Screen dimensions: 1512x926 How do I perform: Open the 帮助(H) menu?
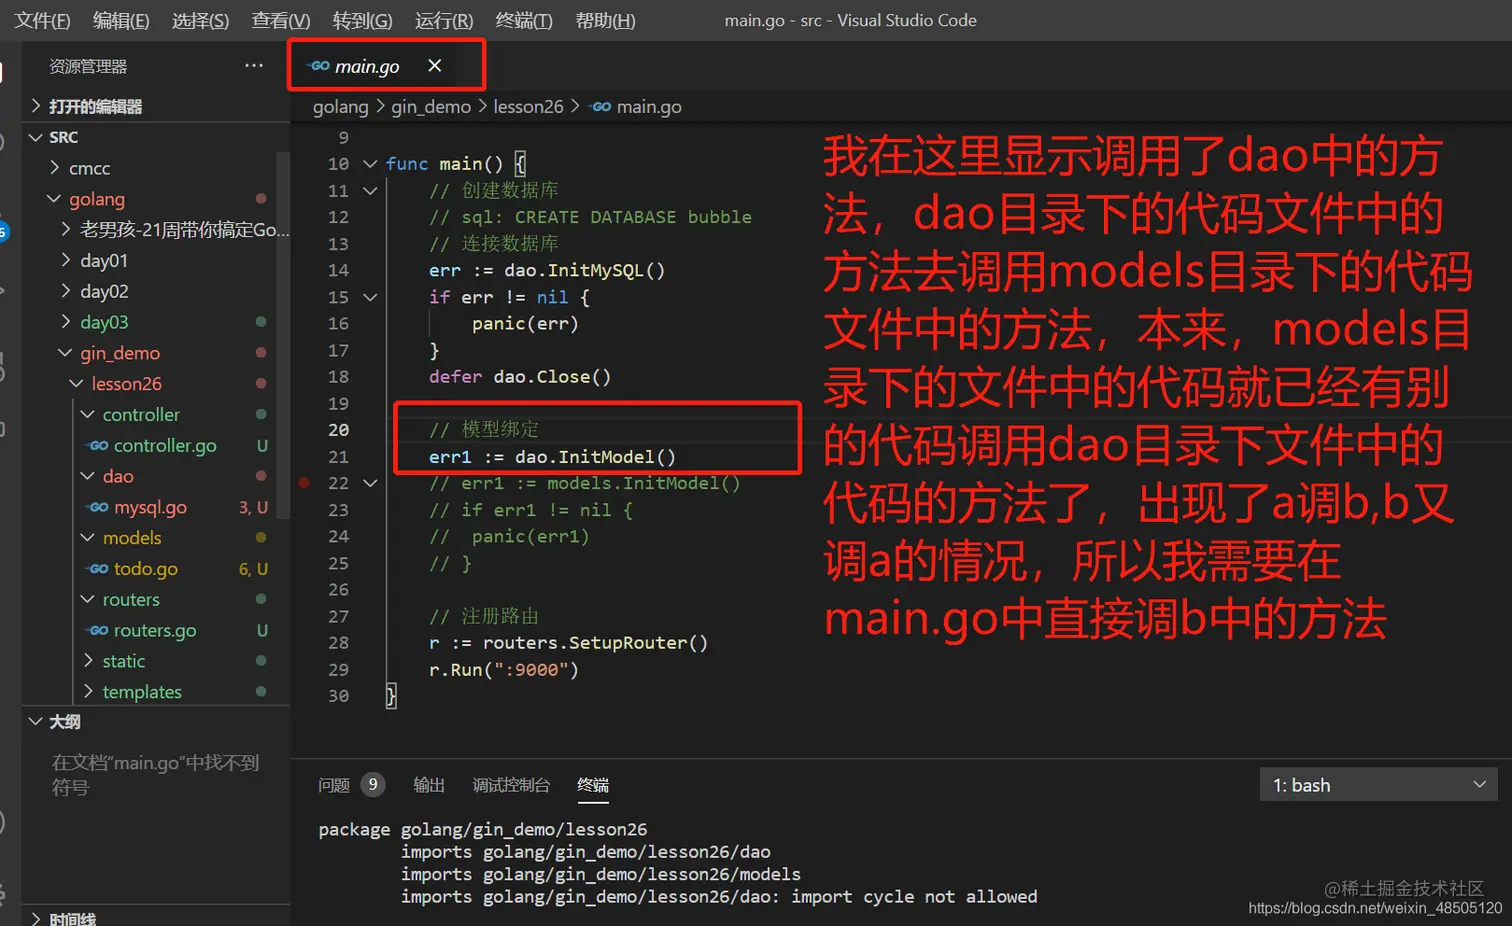605,20
